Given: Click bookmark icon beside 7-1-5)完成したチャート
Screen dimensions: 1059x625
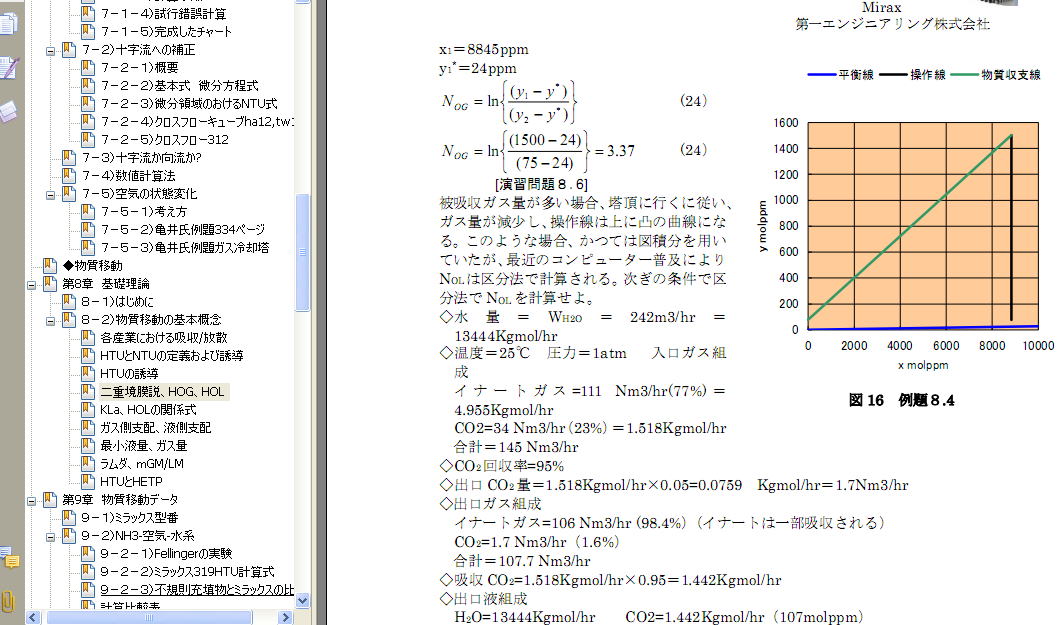Looking at the screenshot, I should point(88,31).
